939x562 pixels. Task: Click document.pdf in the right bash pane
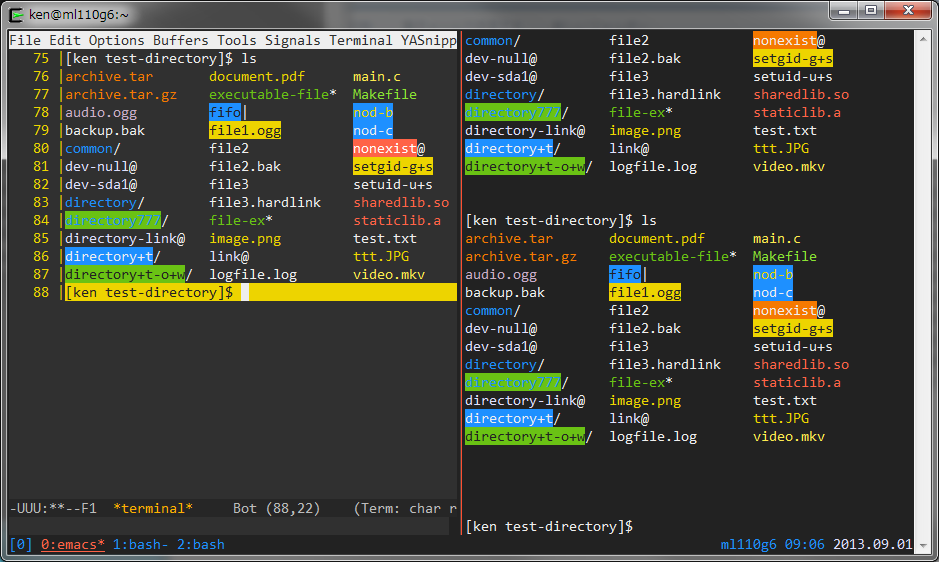(x=657, y=238)
